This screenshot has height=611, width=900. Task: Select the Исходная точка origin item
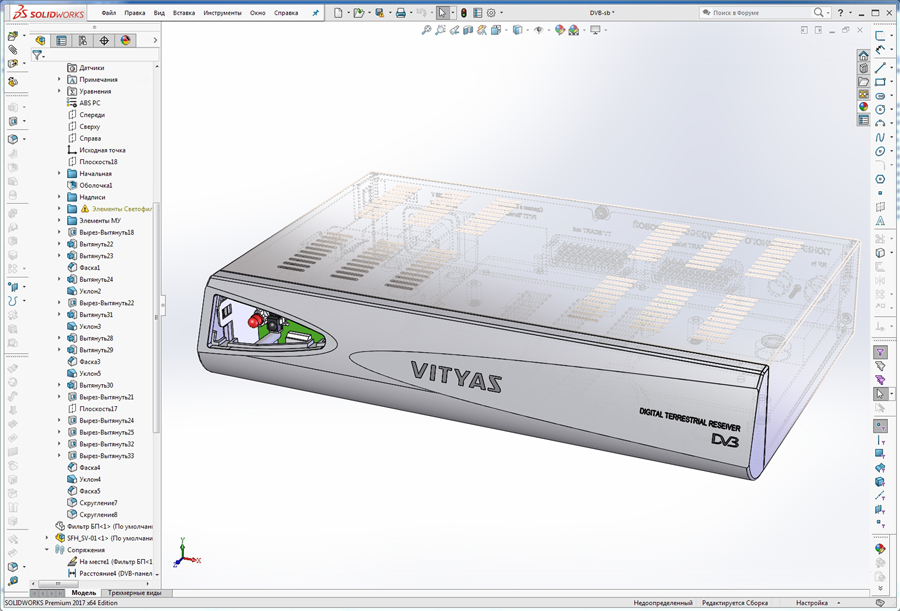pos(96,150)
